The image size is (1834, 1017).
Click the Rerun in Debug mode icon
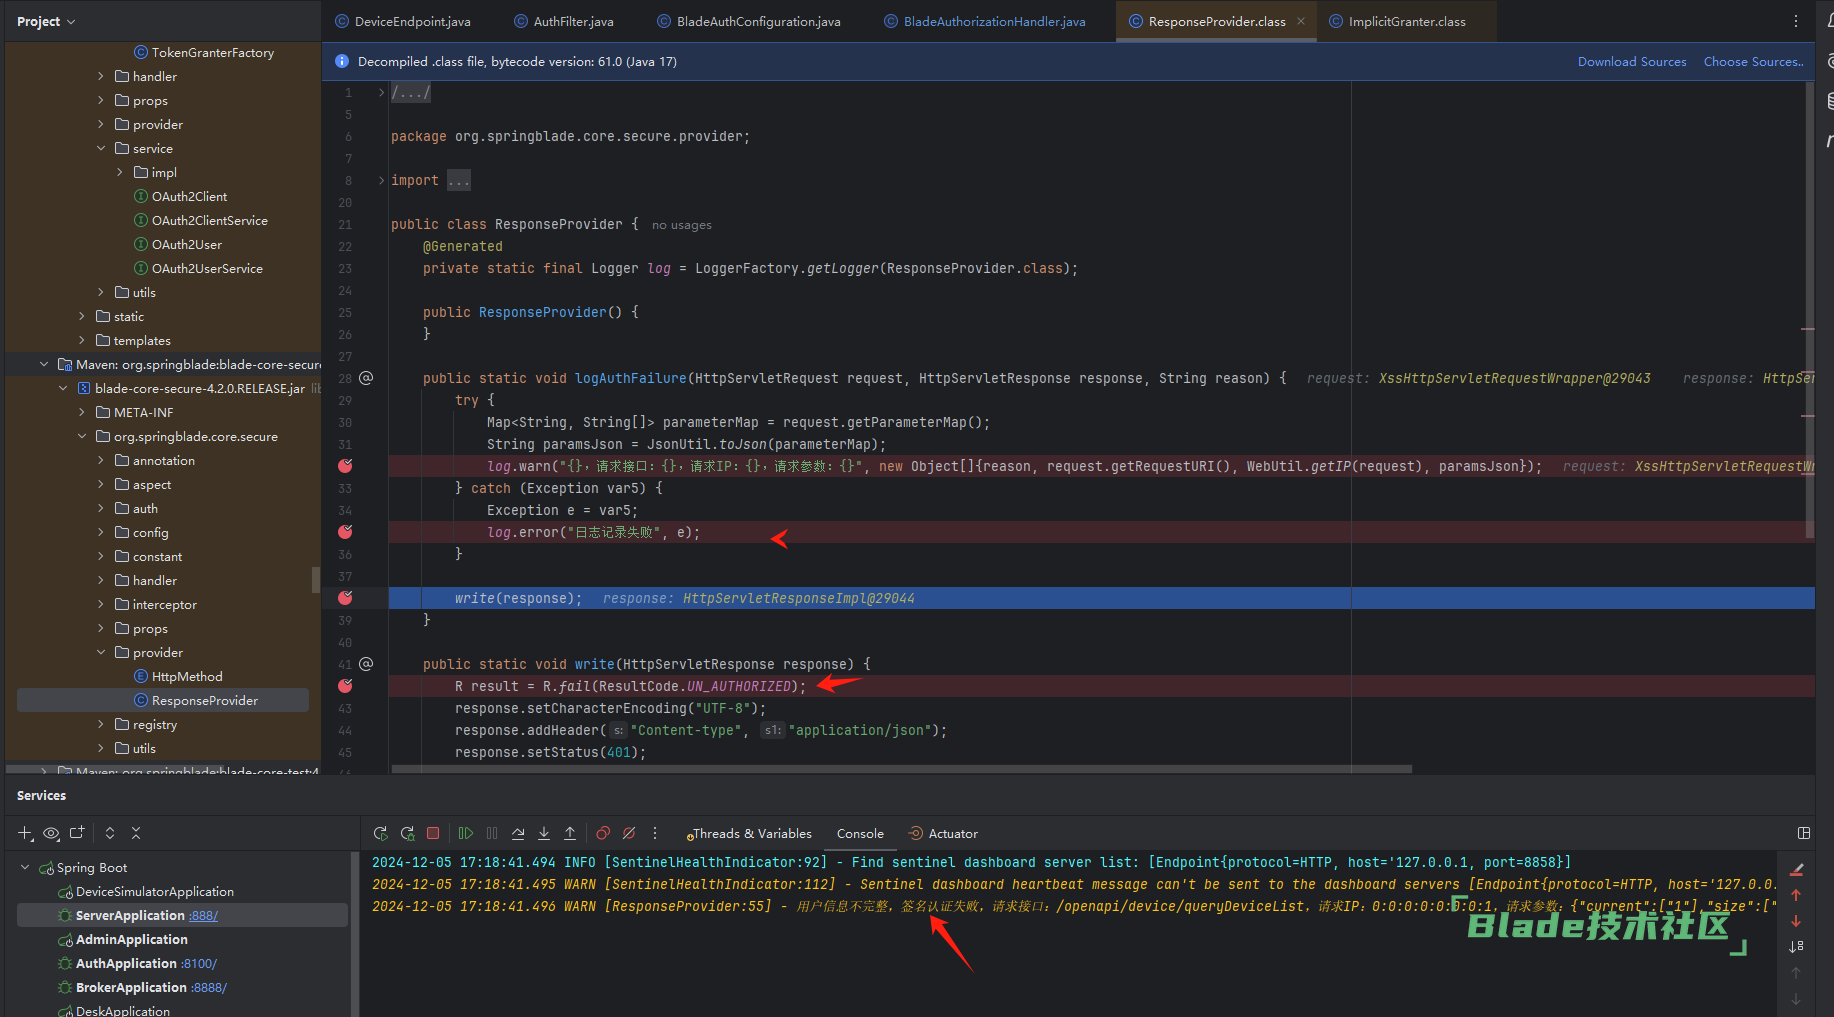407,833
